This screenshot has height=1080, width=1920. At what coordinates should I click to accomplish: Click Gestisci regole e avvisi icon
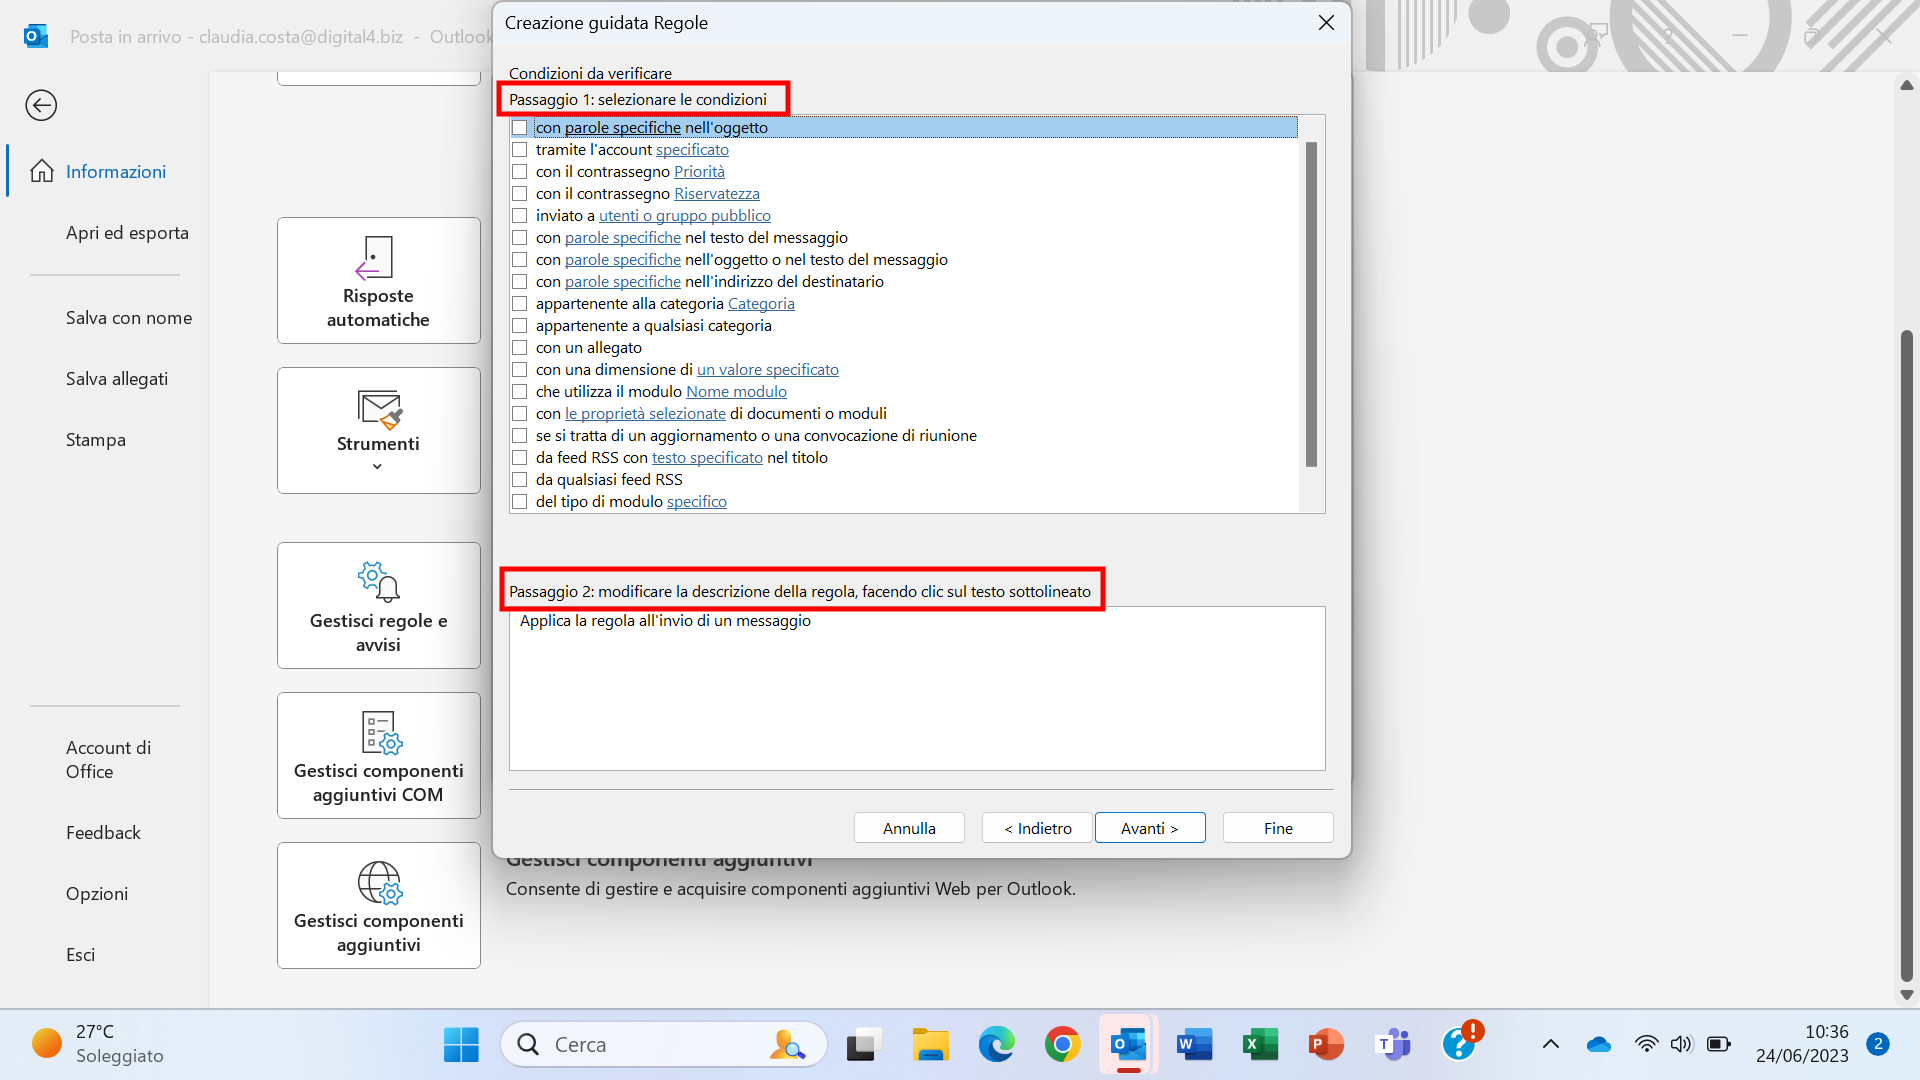point(378,581)
